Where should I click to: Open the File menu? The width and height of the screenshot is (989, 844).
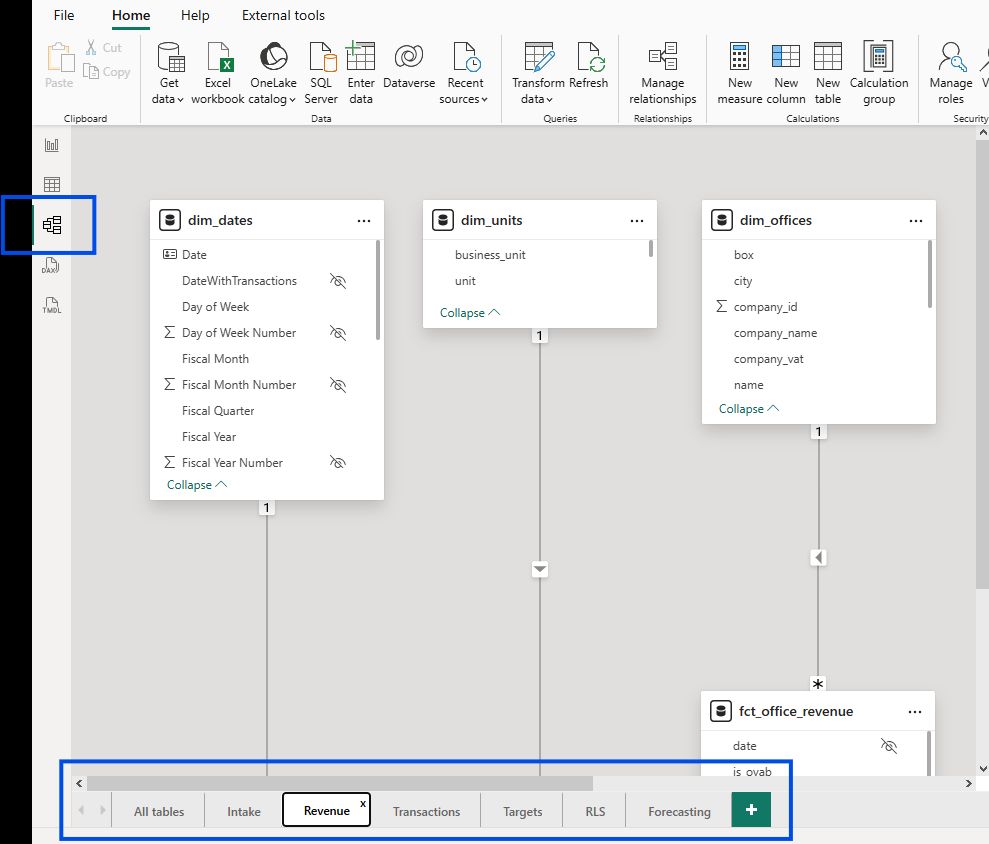click(64, 15)
